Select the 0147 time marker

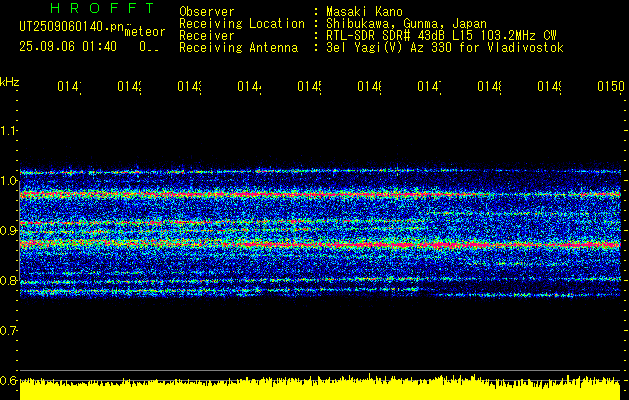pyautogui.click(x=429, y=86)
